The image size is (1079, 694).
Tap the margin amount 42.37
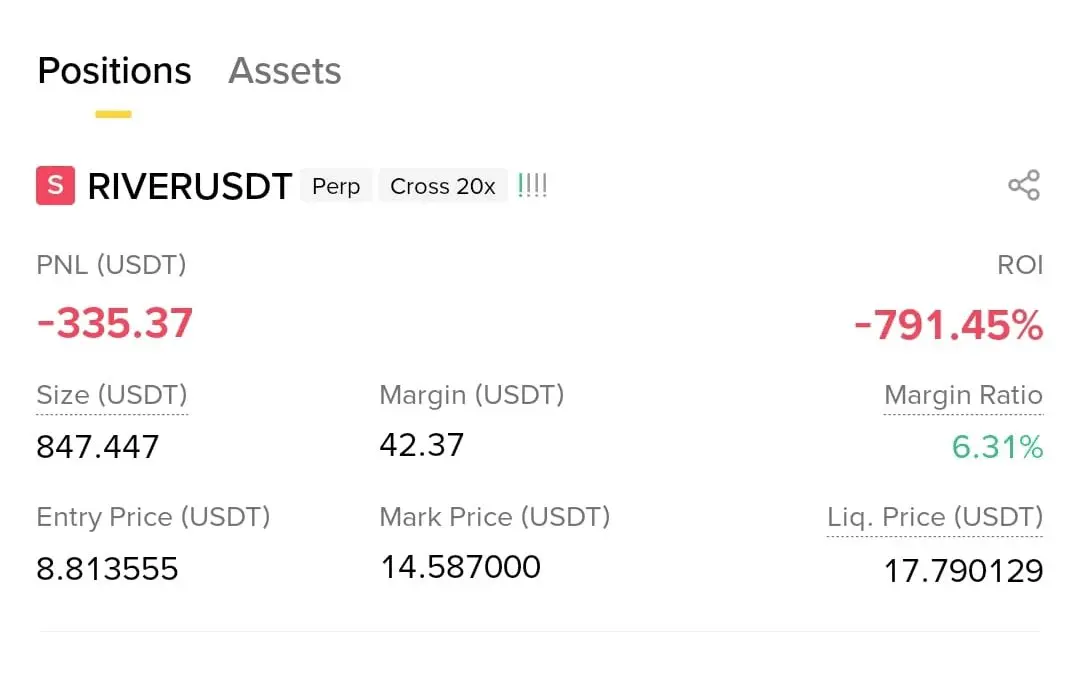click(422, 445)
